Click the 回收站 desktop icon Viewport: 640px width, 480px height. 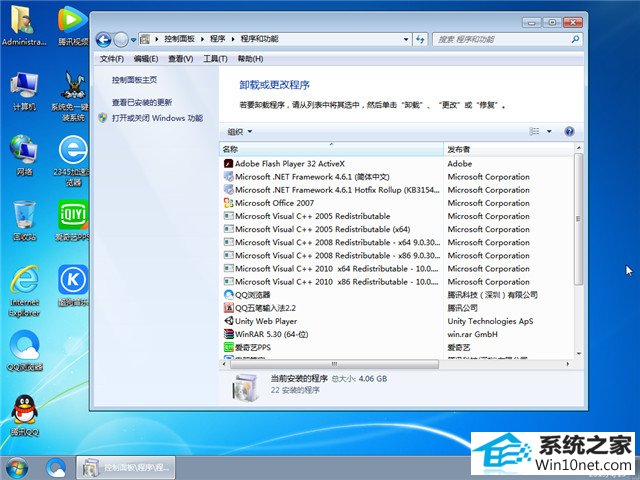tap(24, 220)
